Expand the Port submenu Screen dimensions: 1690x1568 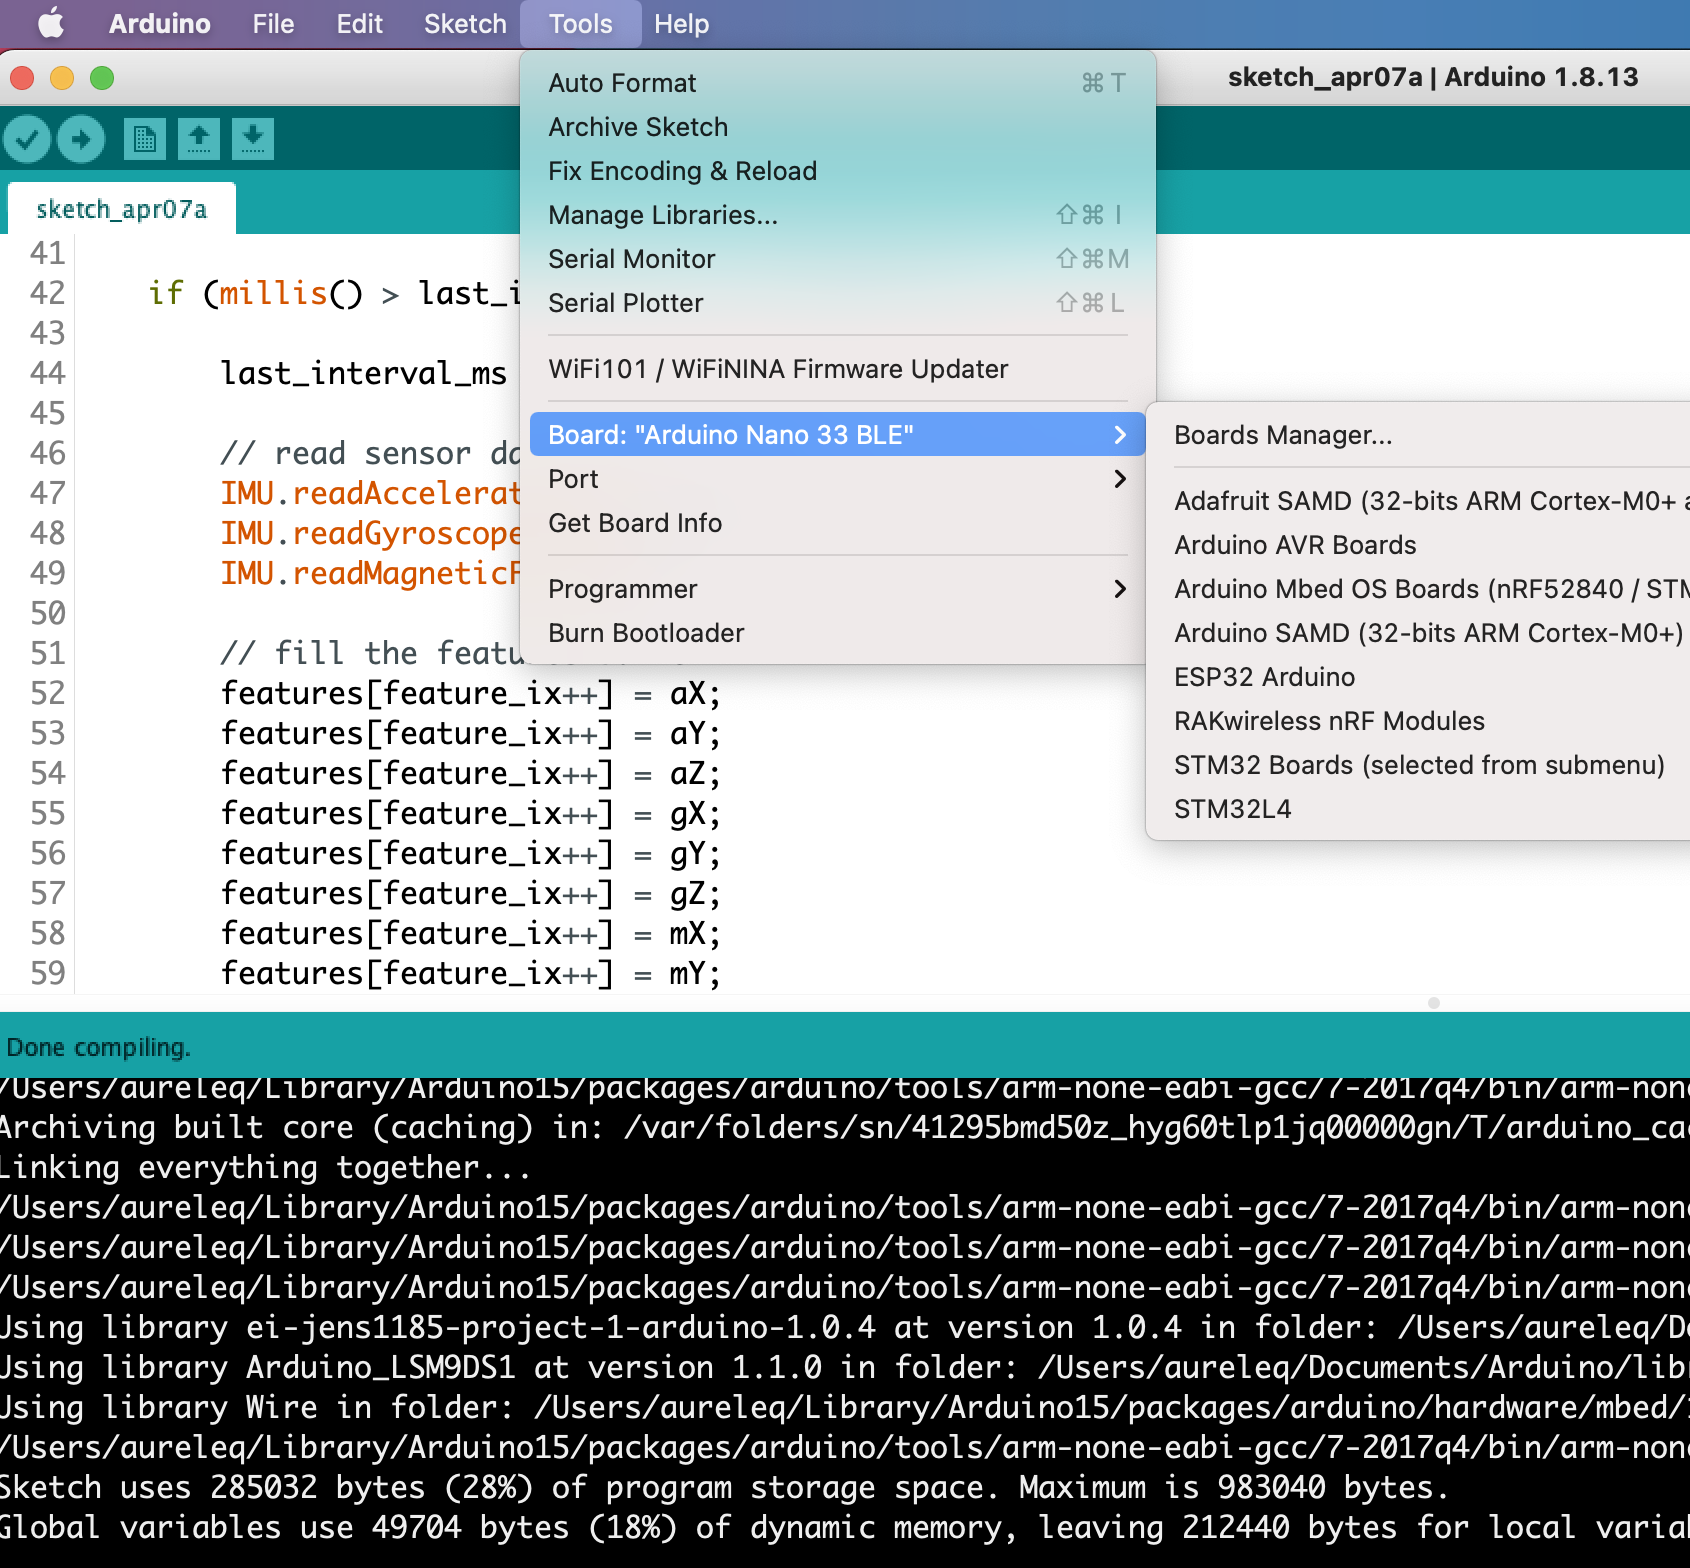pos(838,479)
